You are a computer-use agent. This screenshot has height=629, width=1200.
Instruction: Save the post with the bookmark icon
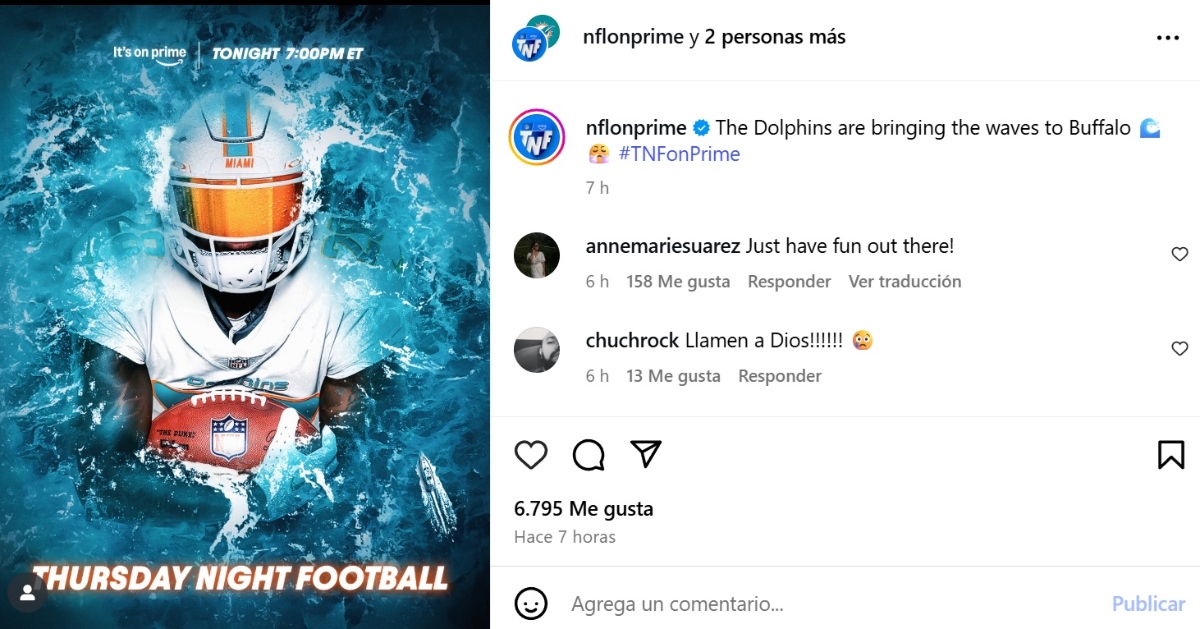pyautogui.click(x=1171, y=455)
